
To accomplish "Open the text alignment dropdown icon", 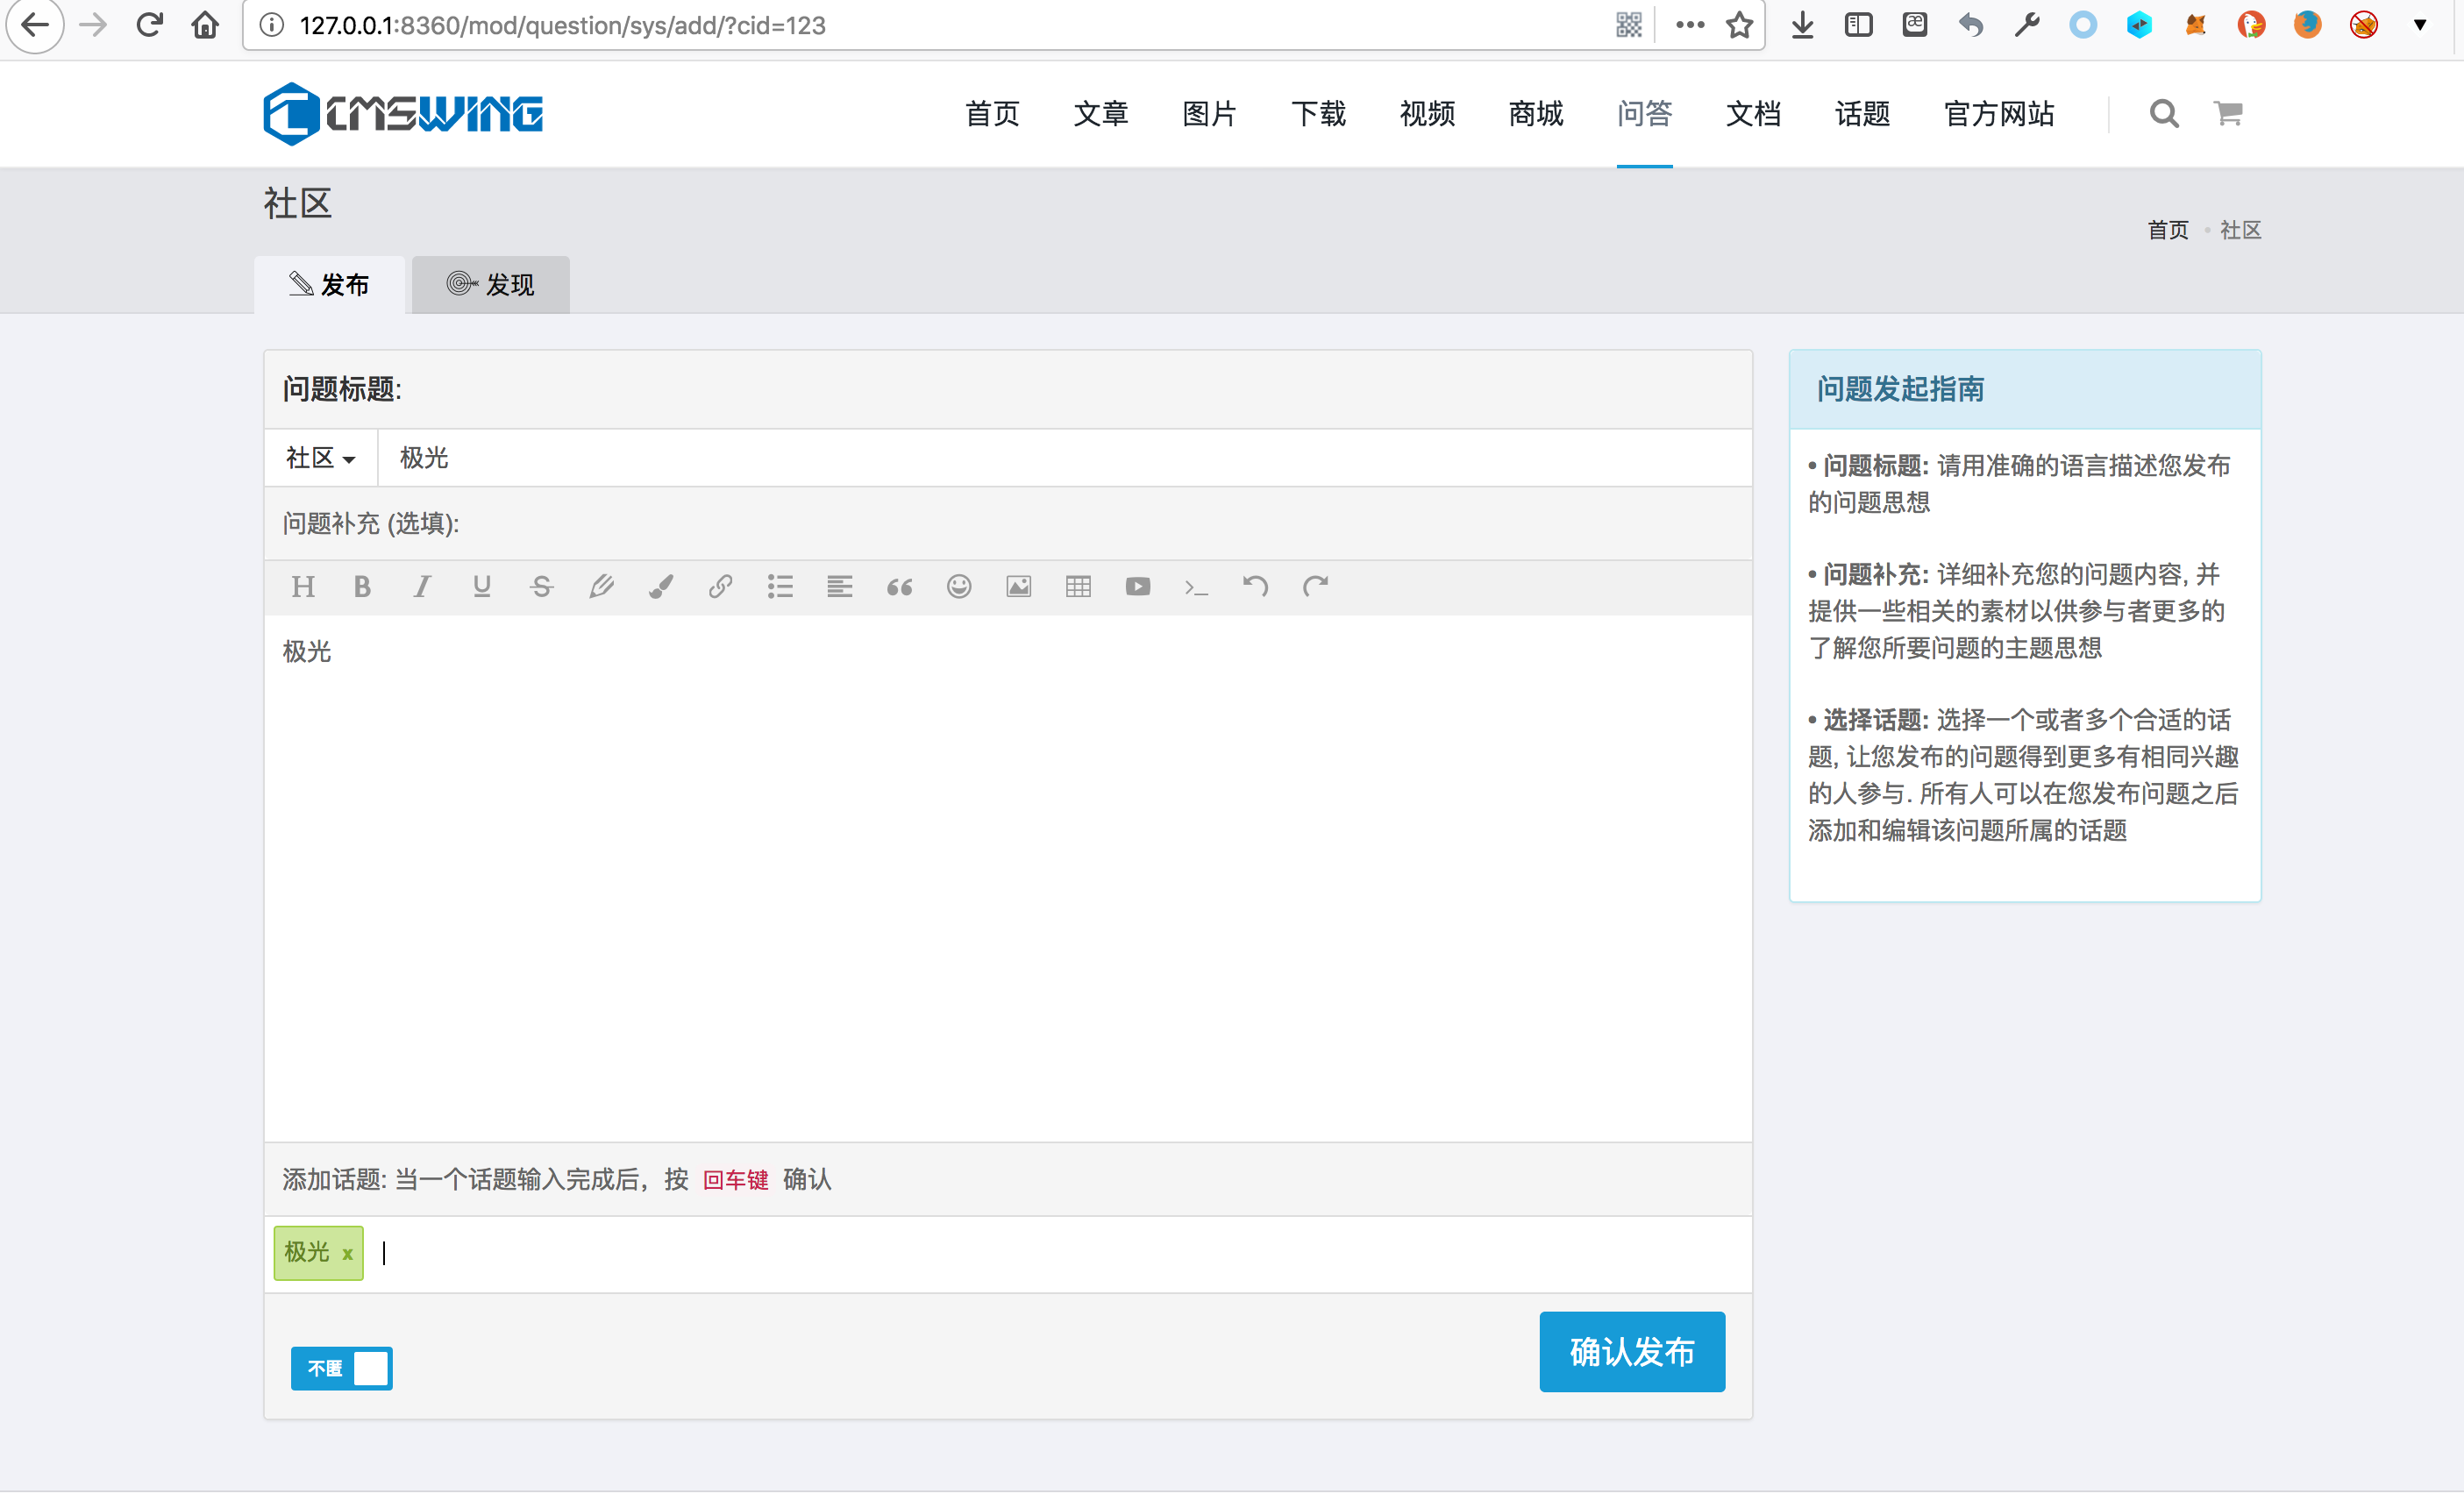I will pyautogui.click(x=839, y=587).
